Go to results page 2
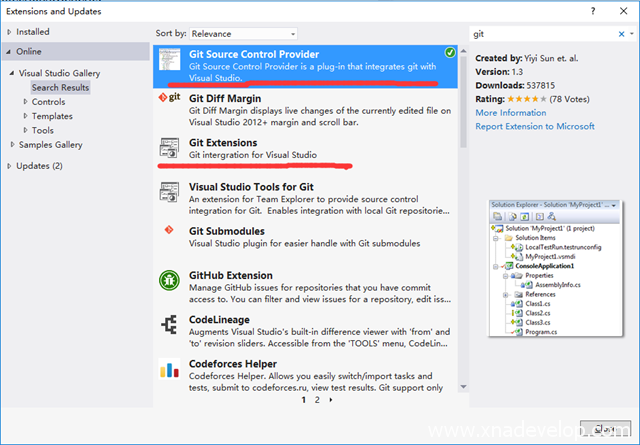The image size is (640, 445). click(x=317, y=399)
